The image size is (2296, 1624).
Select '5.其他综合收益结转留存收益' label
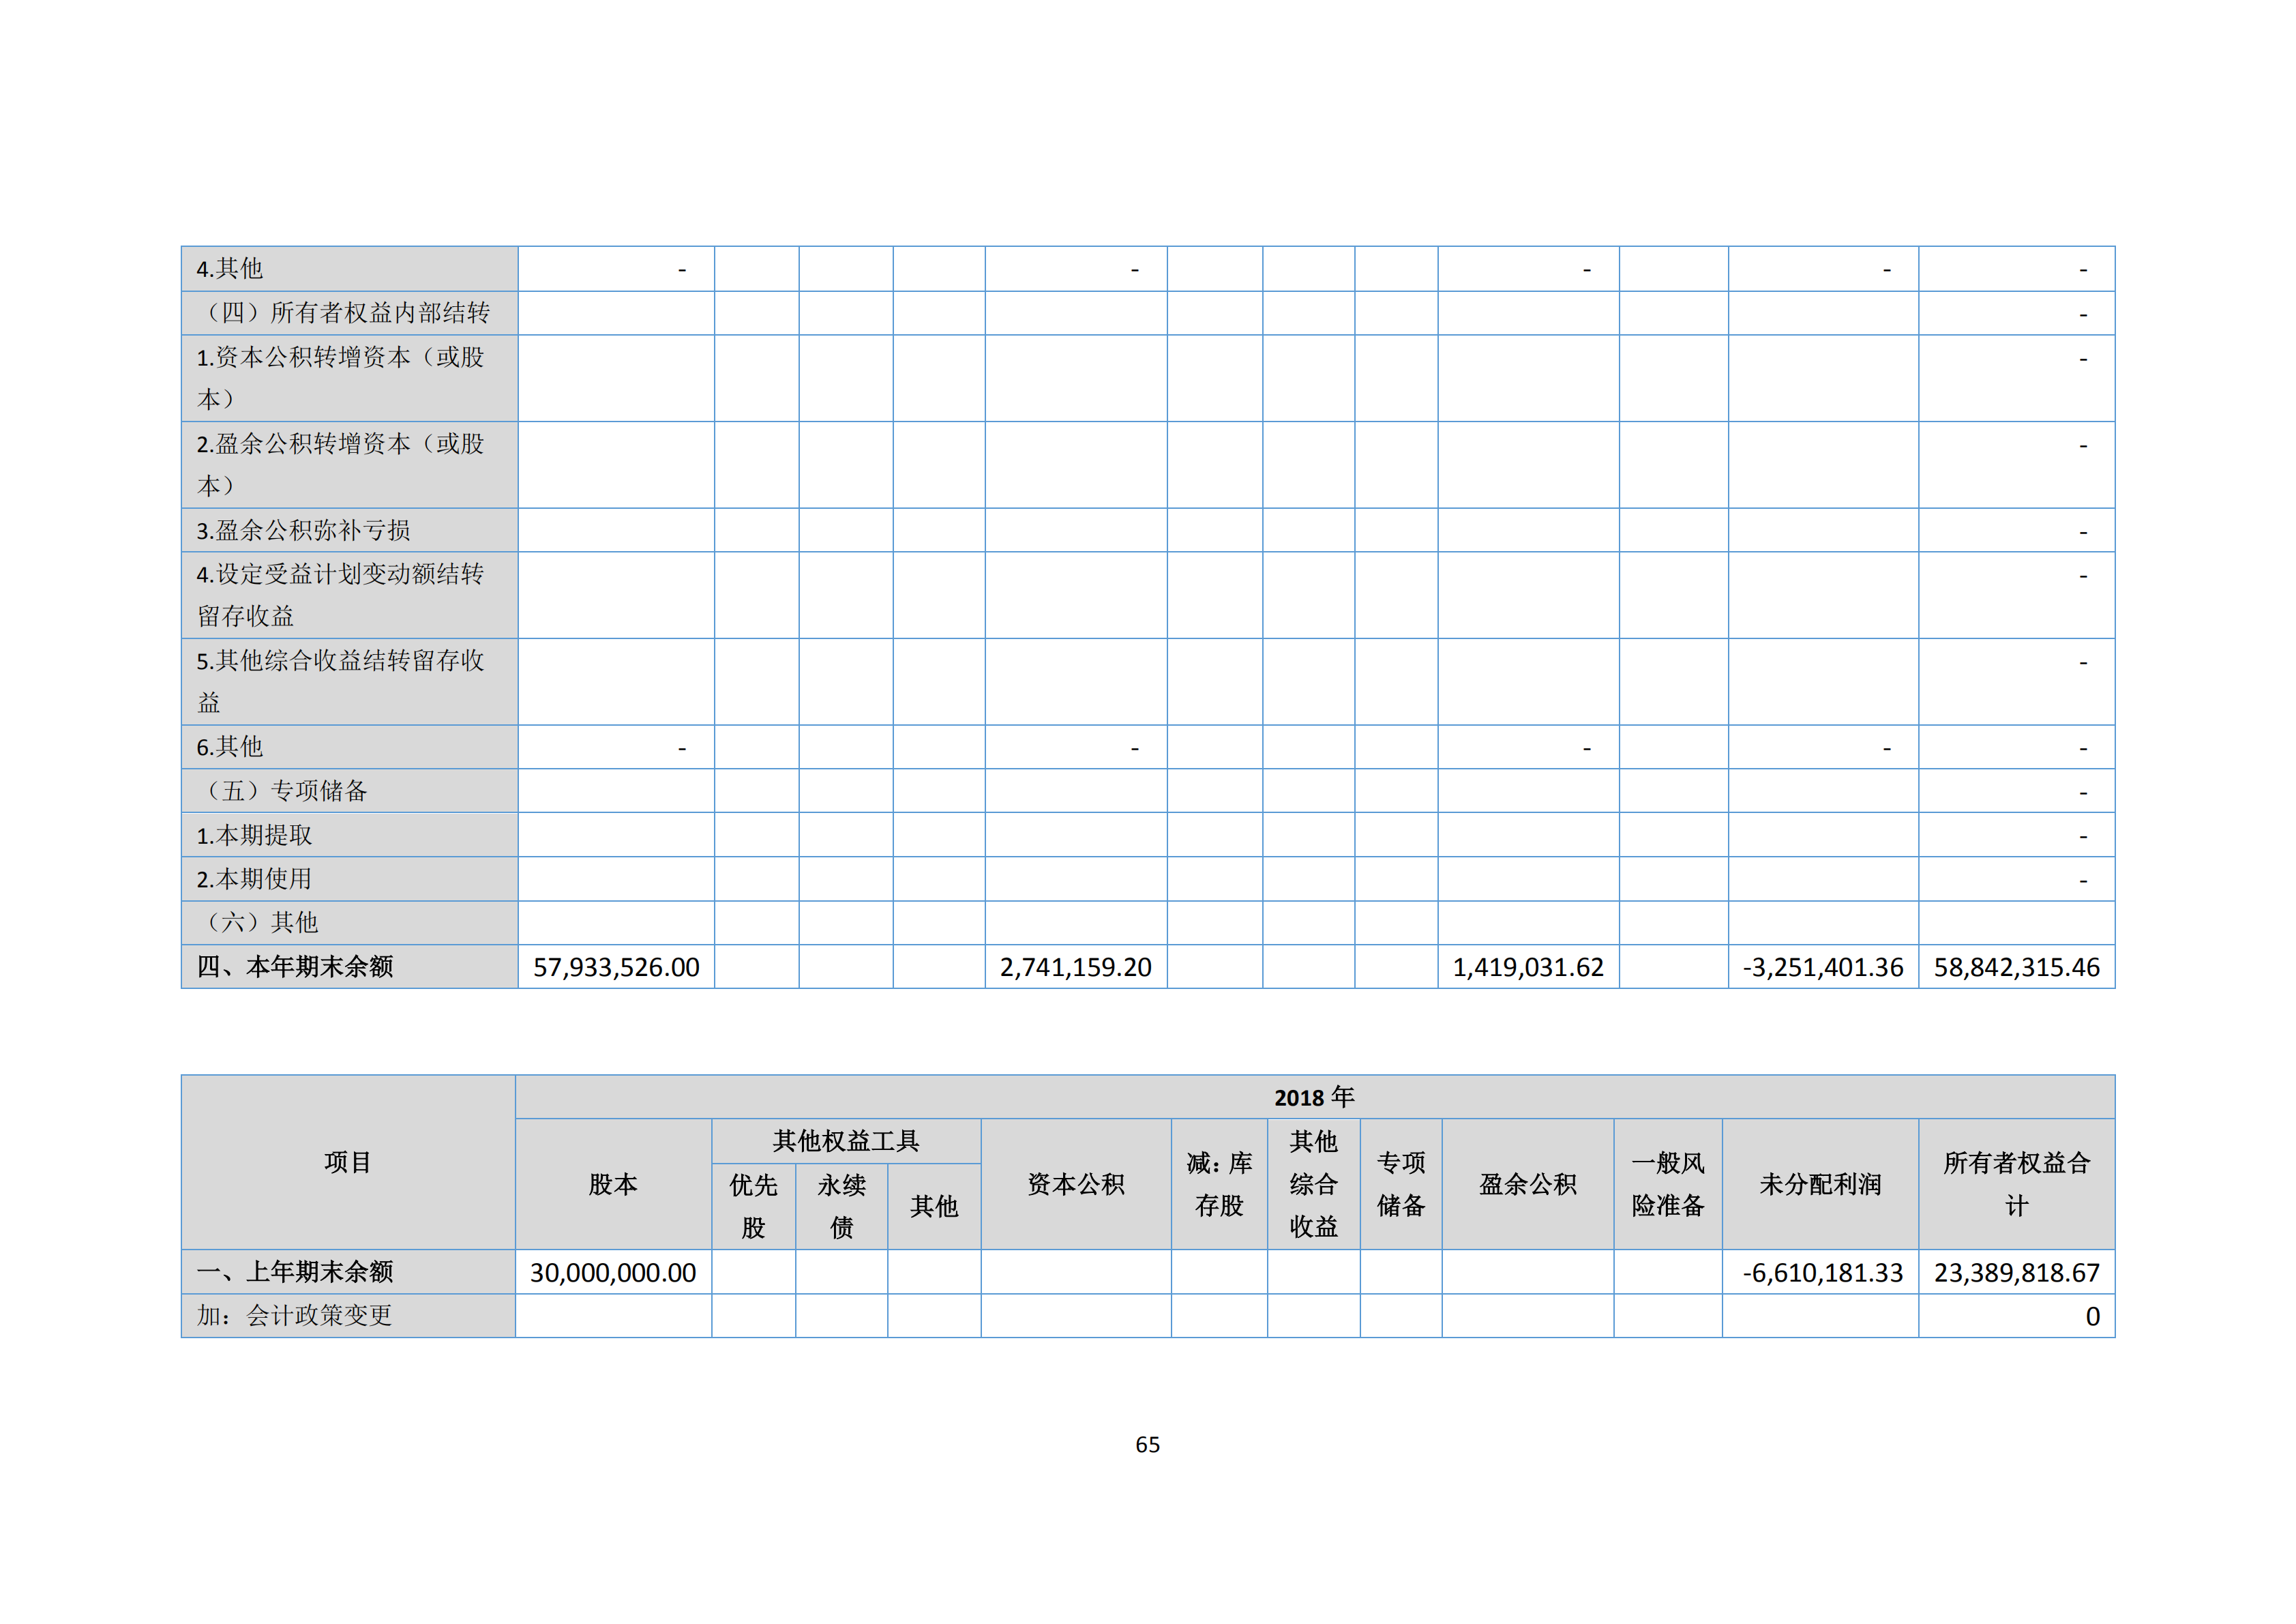point(340,682)
